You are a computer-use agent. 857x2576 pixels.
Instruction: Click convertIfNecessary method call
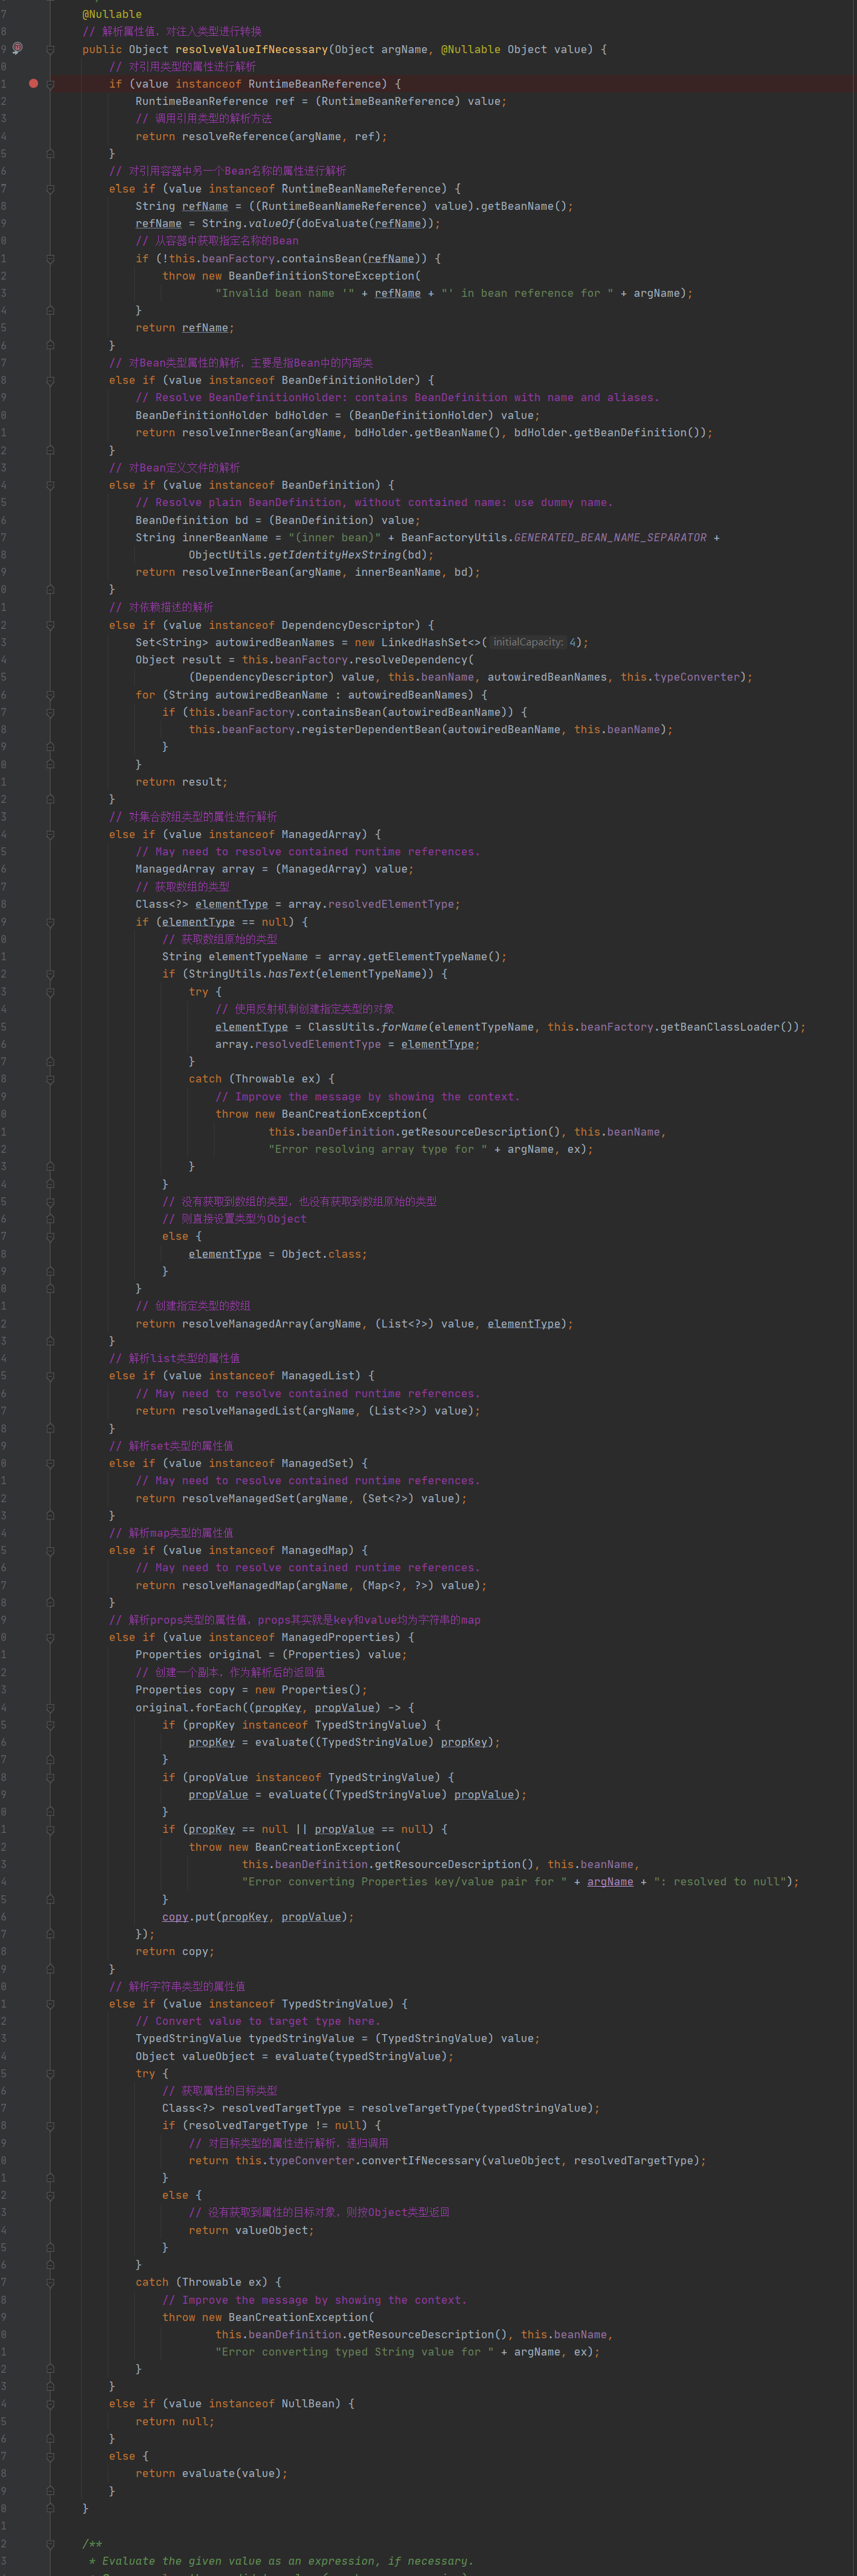(420, 2160)
